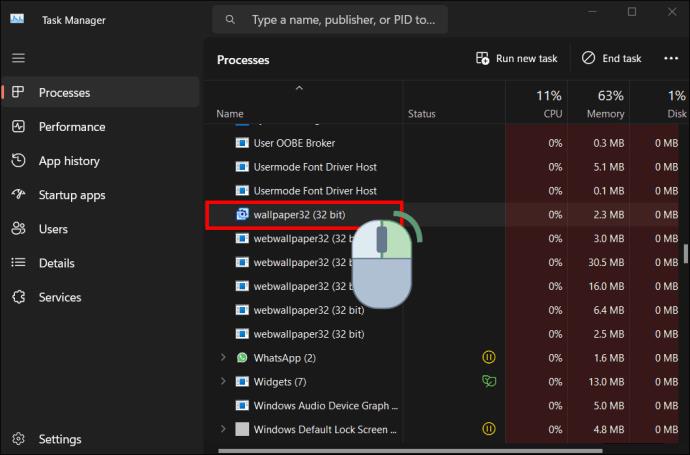Focus the name, publisher, or PID search box
690x455 pixels.
(330, 19)
